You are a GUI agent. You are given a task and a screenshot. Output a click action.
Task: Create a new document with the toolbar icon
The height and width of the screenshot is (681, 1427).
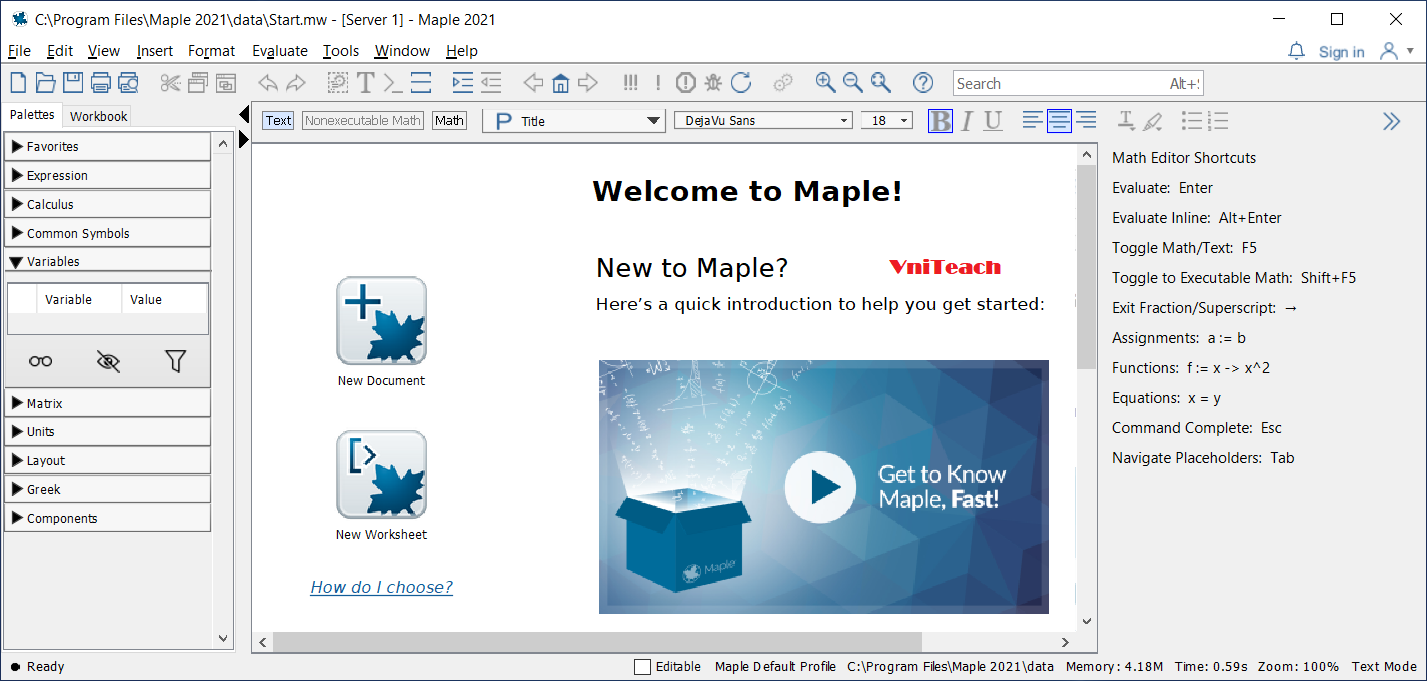click(19, 83)
